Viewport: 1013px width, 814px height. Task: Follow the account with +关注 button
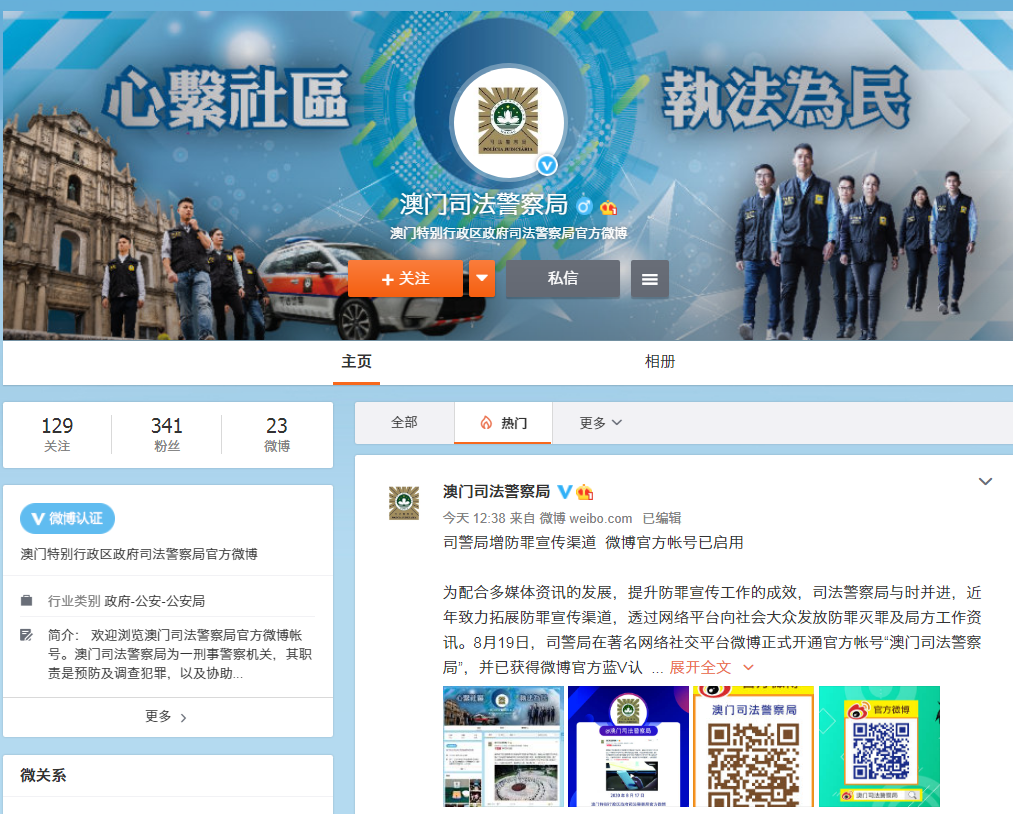click(406, 278)
